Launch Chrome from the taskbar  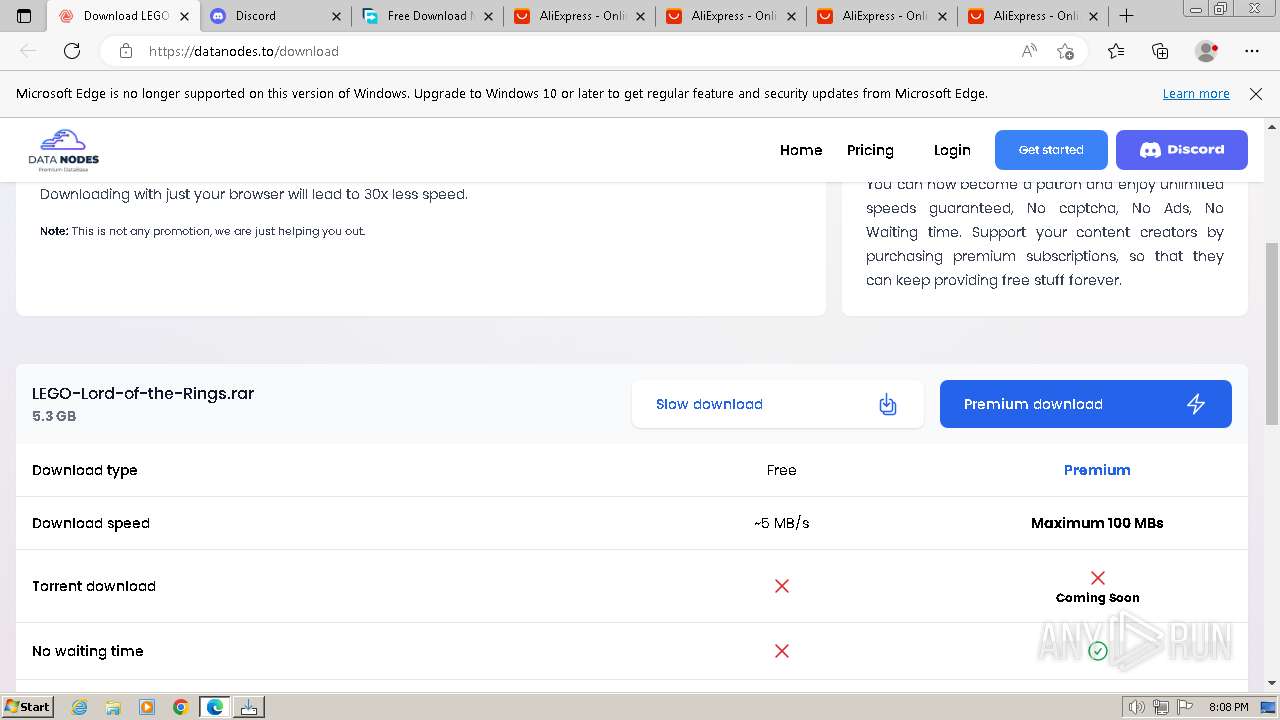coord(181,707)
